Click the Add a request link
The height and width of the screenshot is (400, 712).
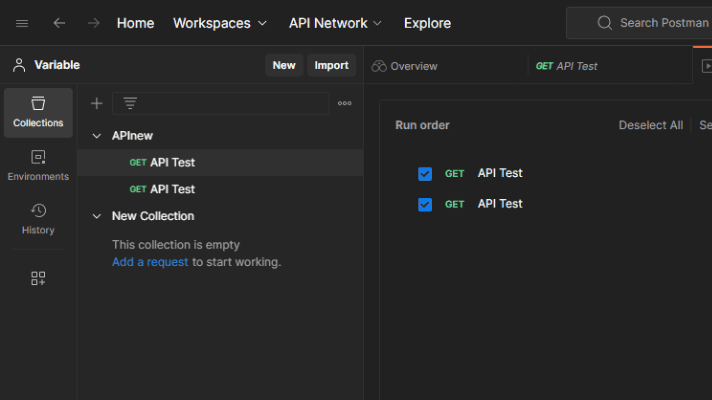[x=150, y=262]
